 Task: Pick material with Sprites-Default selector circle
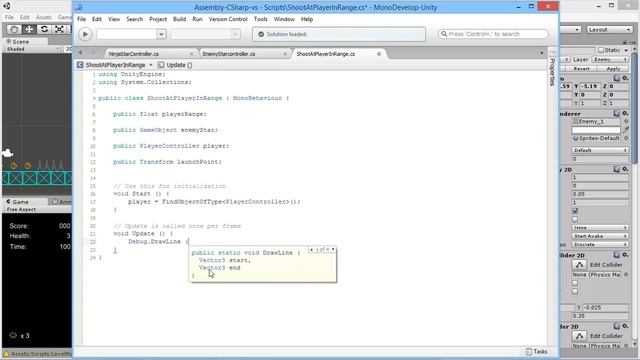click(626, 138)
